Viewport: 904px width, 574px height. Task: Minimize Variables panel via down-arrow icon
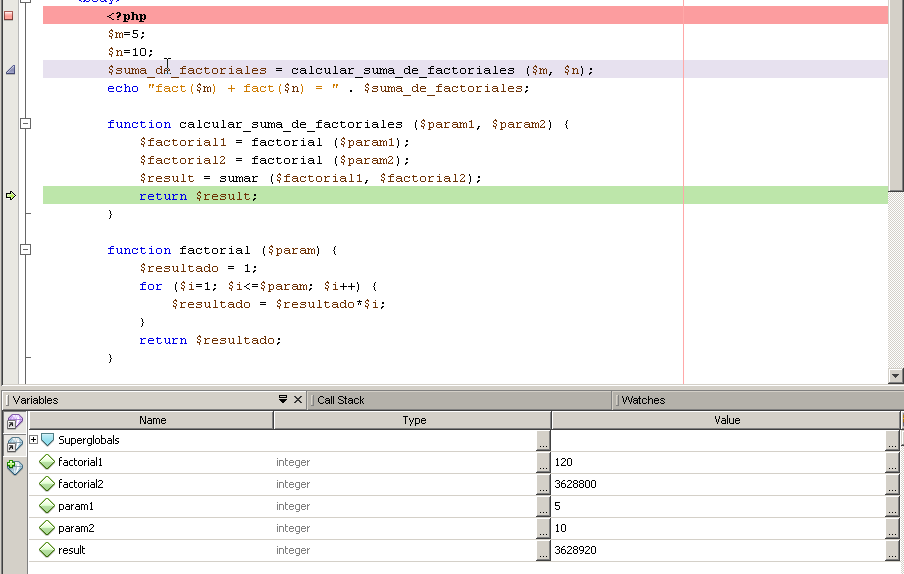click(x=283, y=400)
